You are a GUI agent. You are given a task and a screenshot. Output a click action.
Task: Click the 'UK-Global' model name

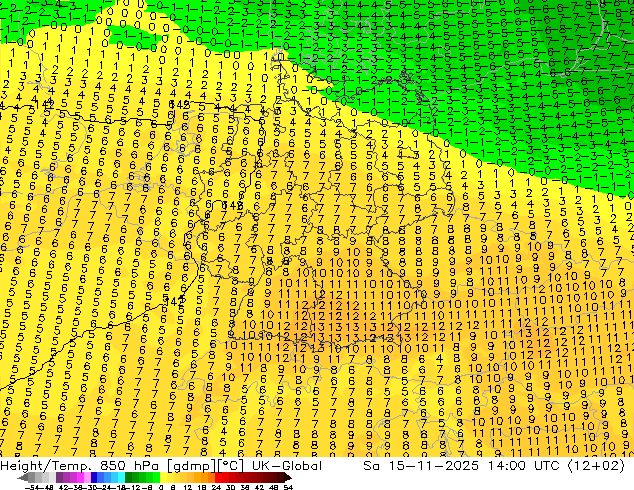coord(287,466)
